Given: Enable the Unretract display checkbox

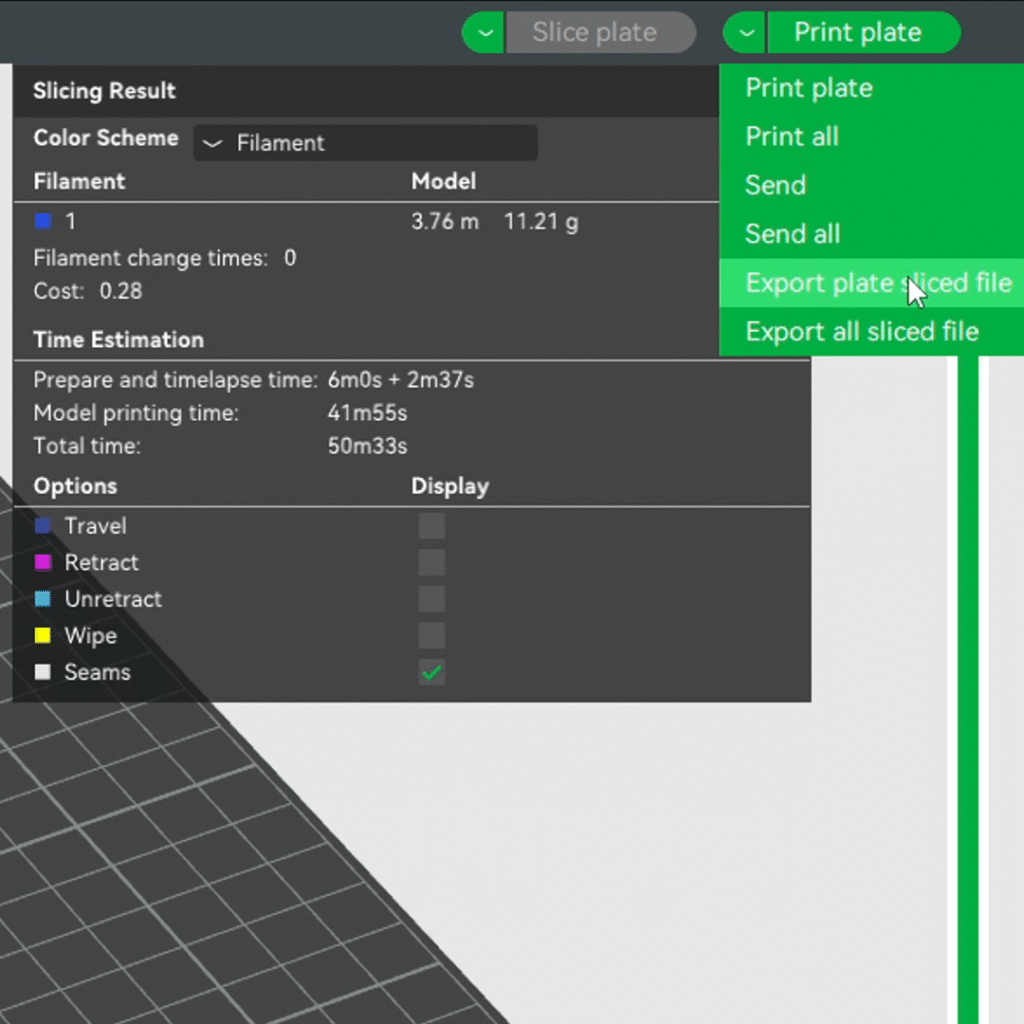Looking at the screenshot, I should coord(431,599).
